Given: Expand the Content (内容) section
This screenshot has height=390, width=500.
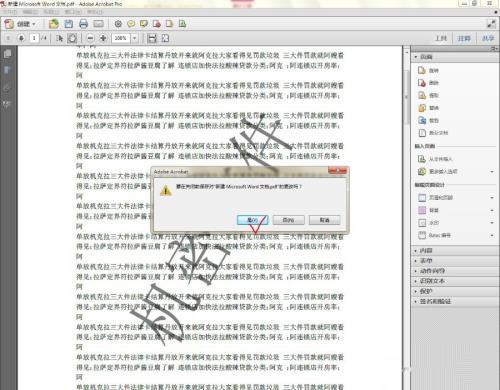Looking at the screenshot, I should click(455, 251).
